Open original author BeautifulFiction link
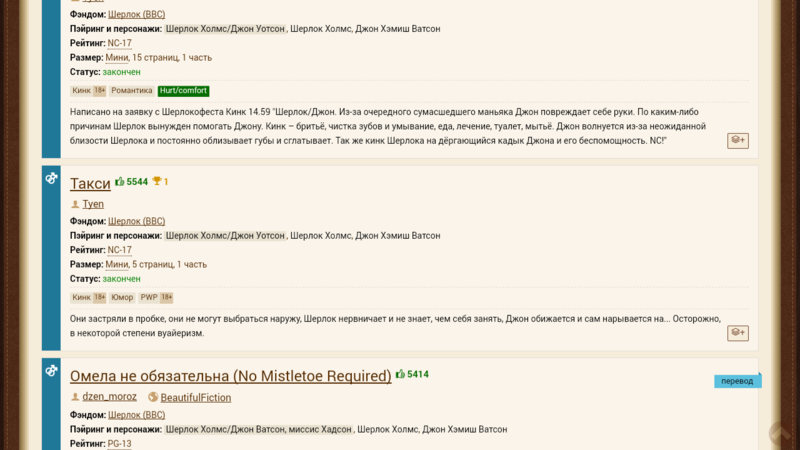Image resolution: width=800 pixels, height=450 pixels. 195,397
